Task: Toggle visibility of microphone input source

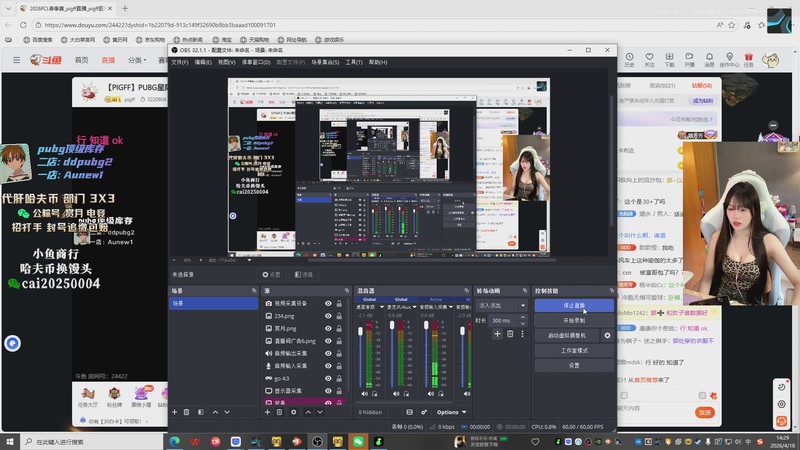Action: 328,366
